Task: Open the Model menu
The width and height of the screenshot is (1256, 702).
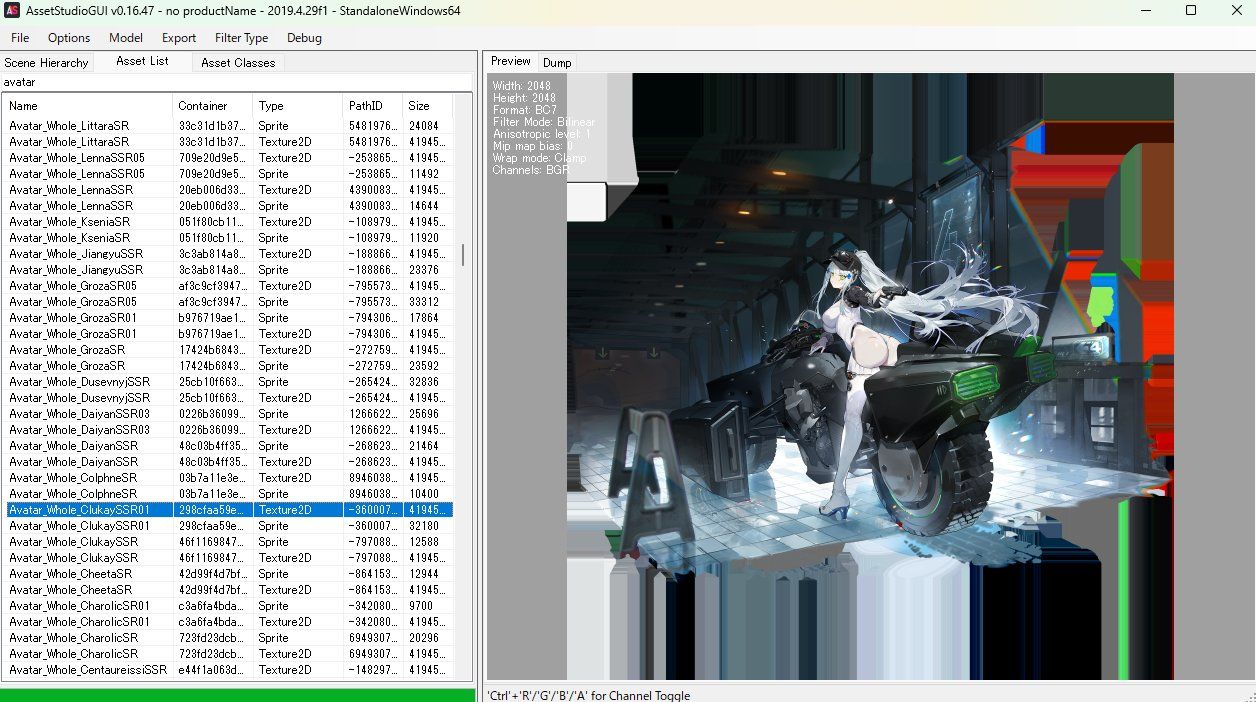Action: (x=126, y=38)
